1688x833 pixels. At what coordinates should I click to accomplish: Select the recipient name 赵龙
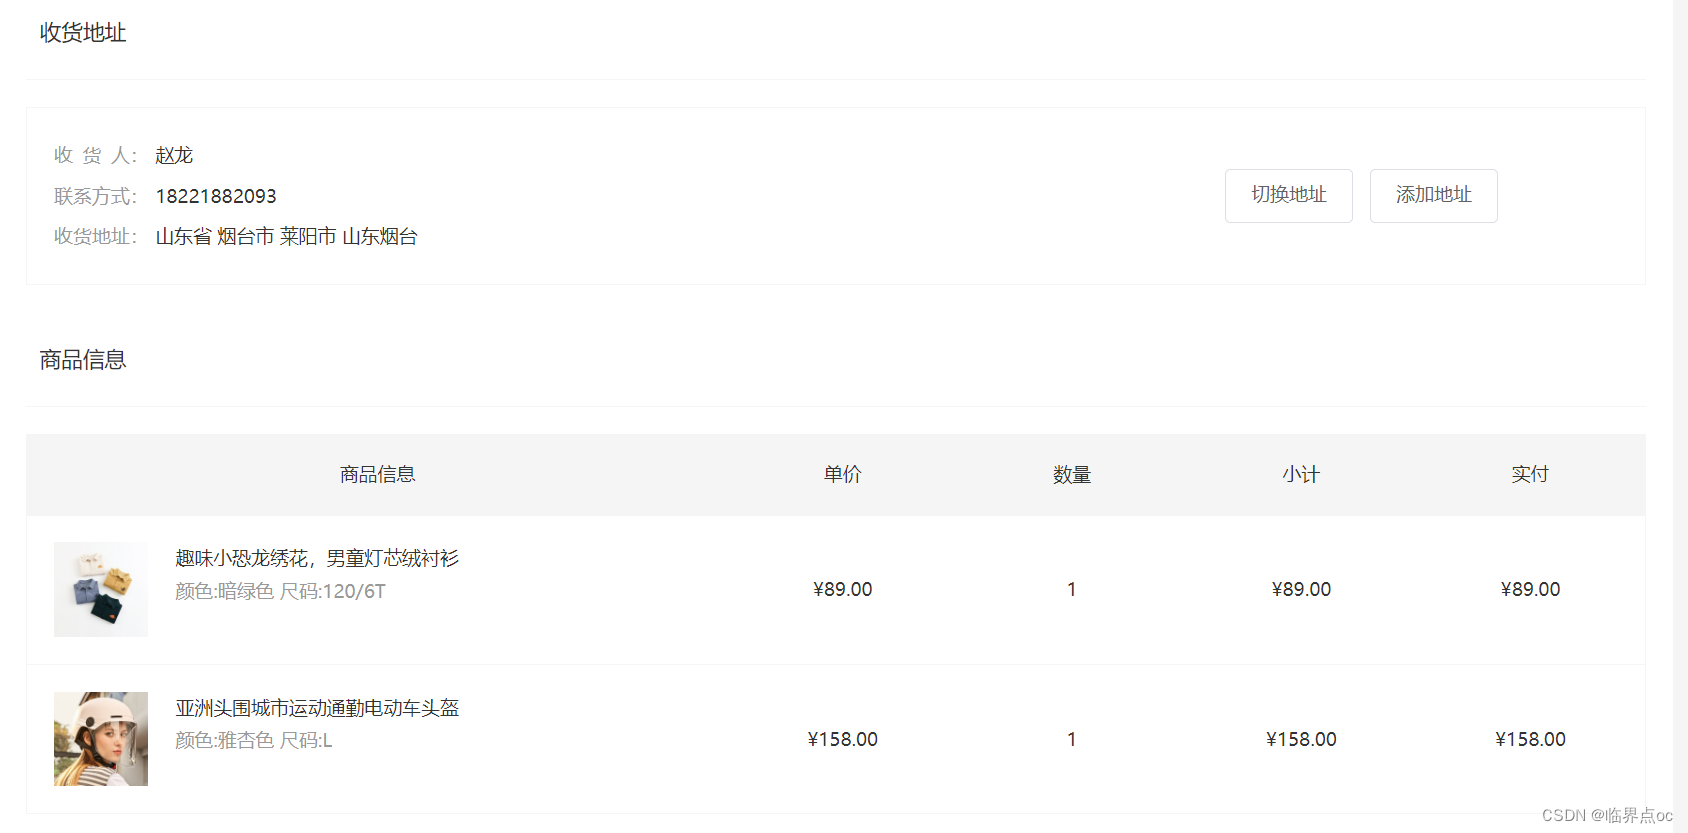[x=174, y=155]
